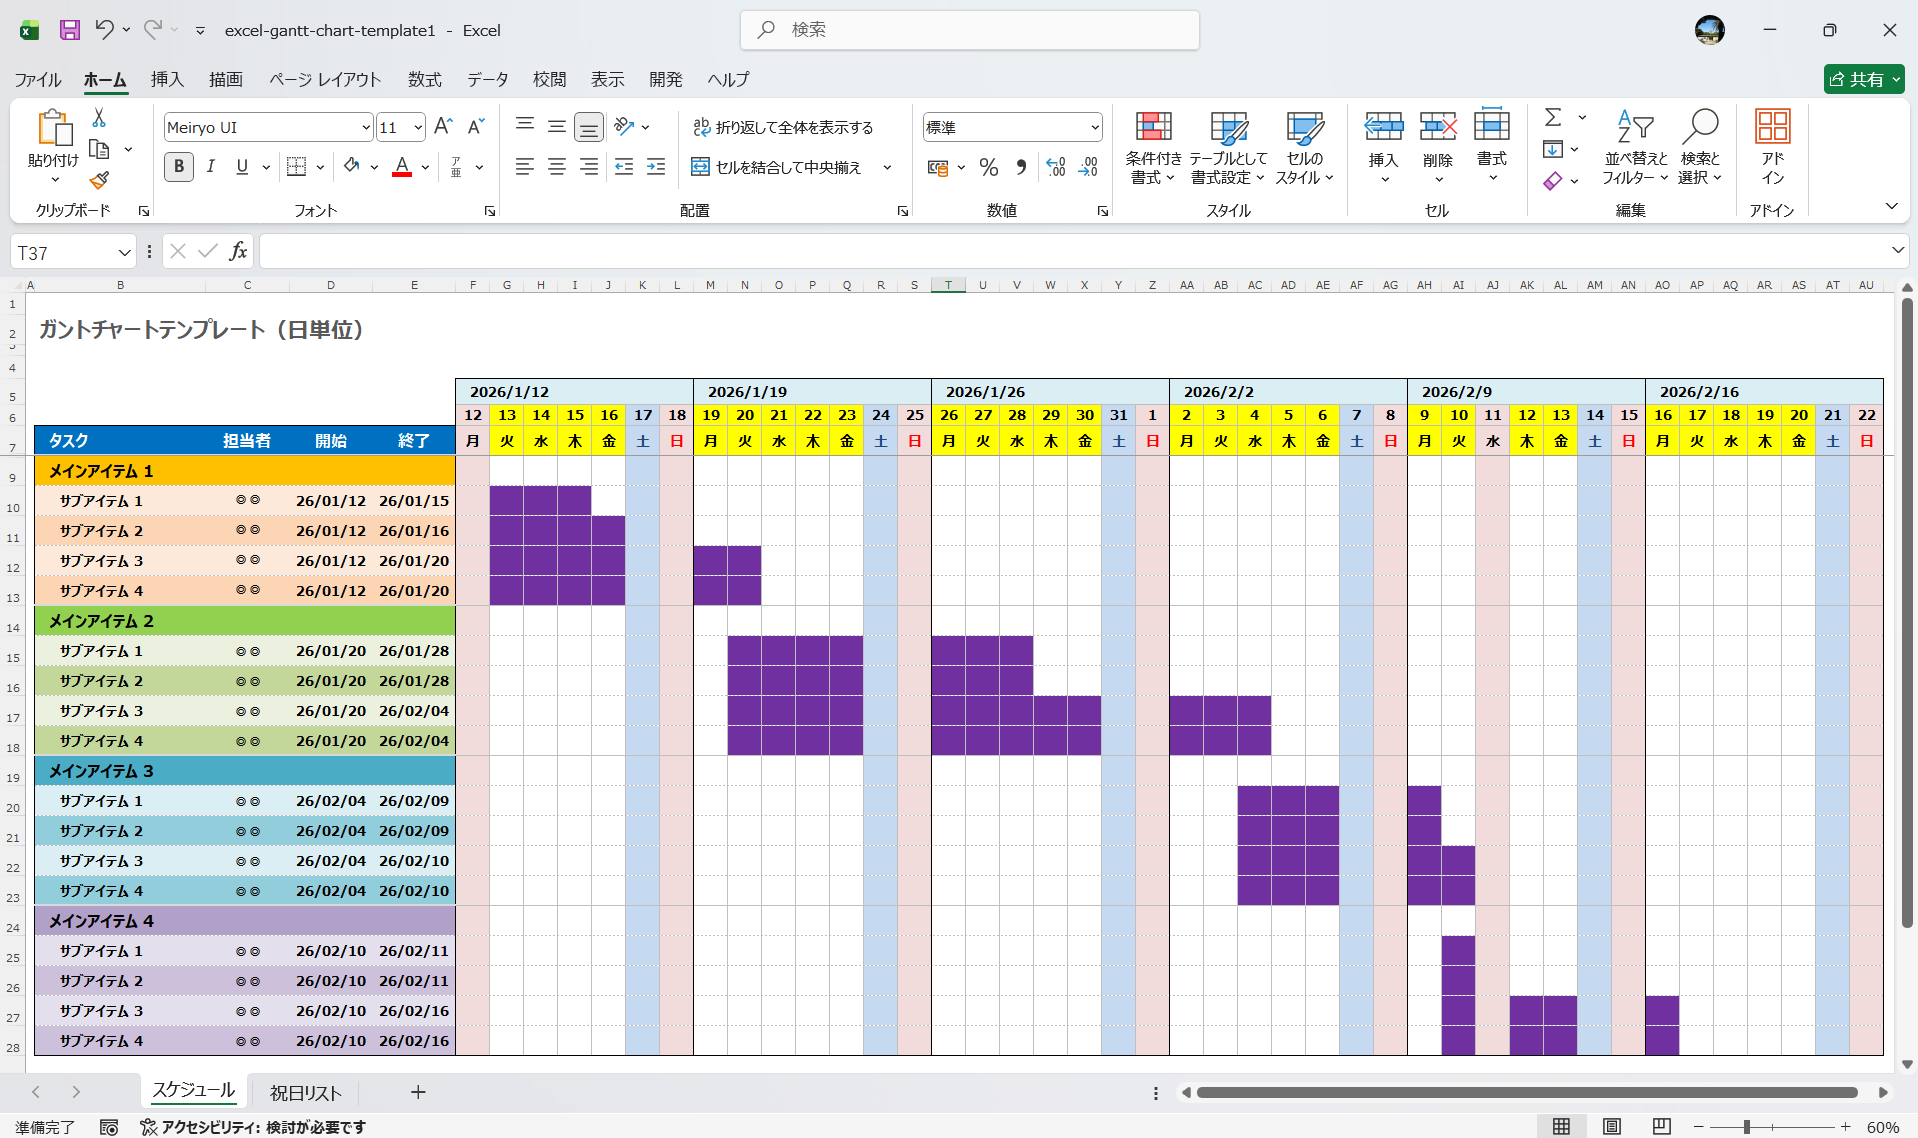This screenshot has width=1918, height=1138.
Task: Switch to the 祝日リスト sheet tab
Action: (x=306, y=1093)
